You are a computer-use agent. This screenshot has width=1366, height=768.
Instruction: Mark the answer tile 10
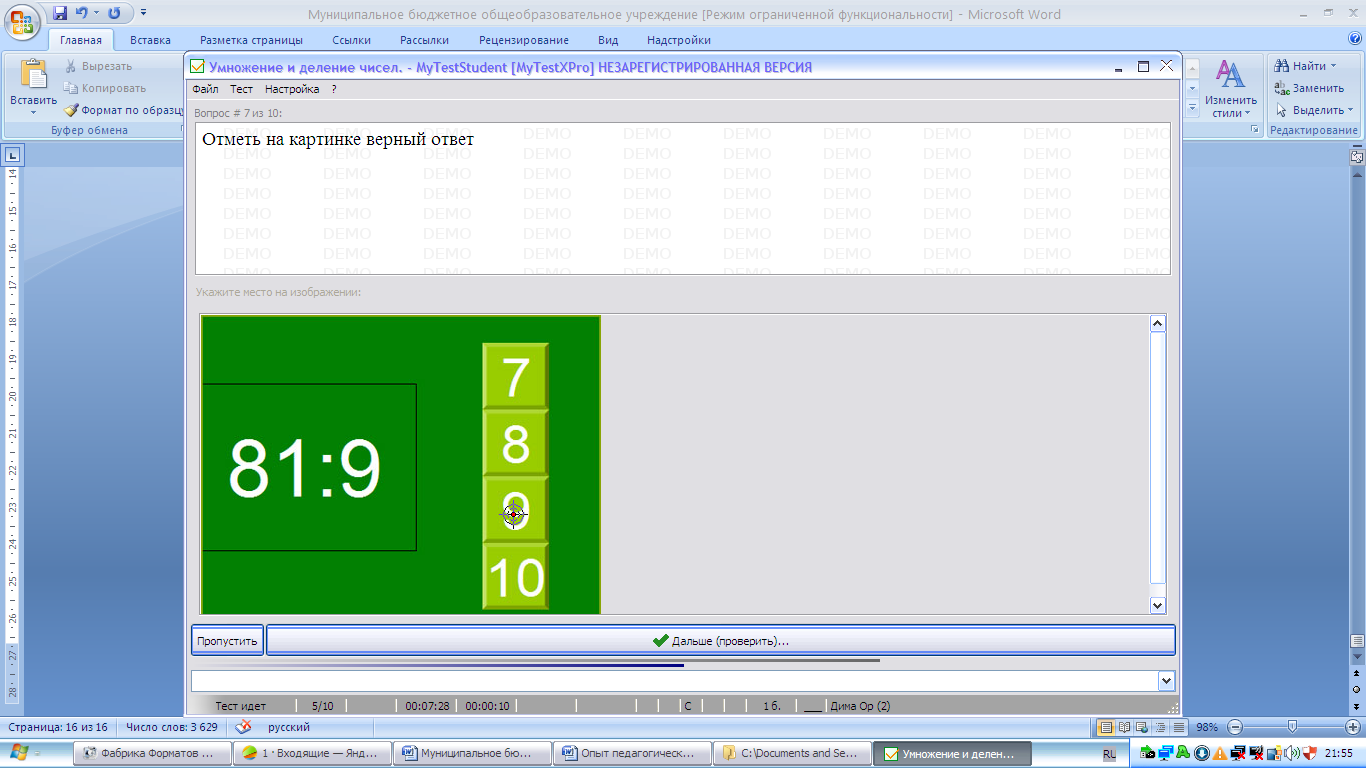(x=515, y=575)
